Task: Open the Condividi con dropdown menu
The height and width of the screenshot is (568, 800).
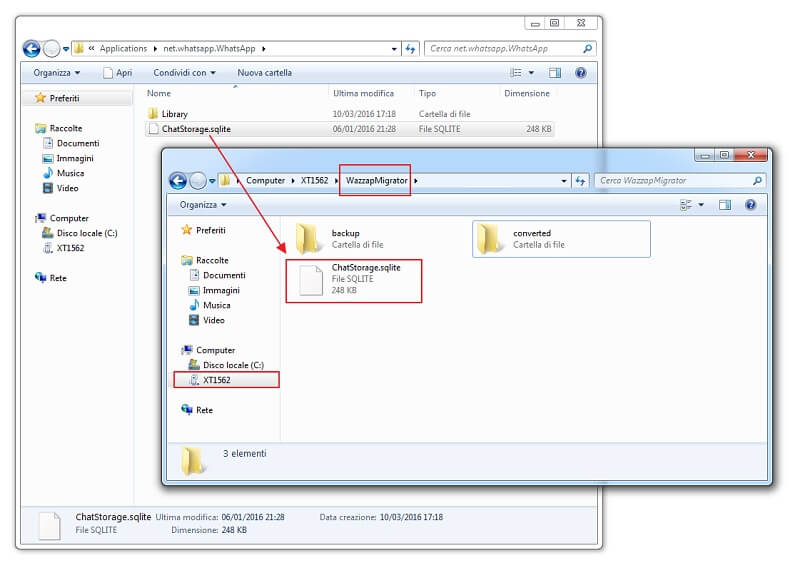Action: [x=184, y=73]
